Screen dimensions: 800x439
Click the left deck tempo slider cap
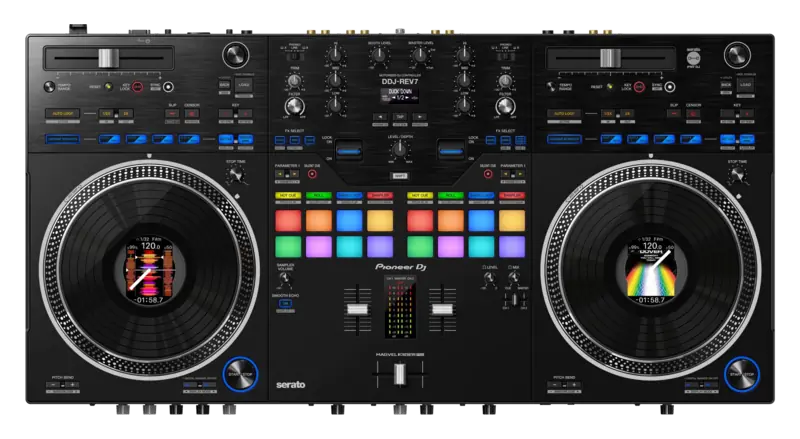click(x=108, y=58)
